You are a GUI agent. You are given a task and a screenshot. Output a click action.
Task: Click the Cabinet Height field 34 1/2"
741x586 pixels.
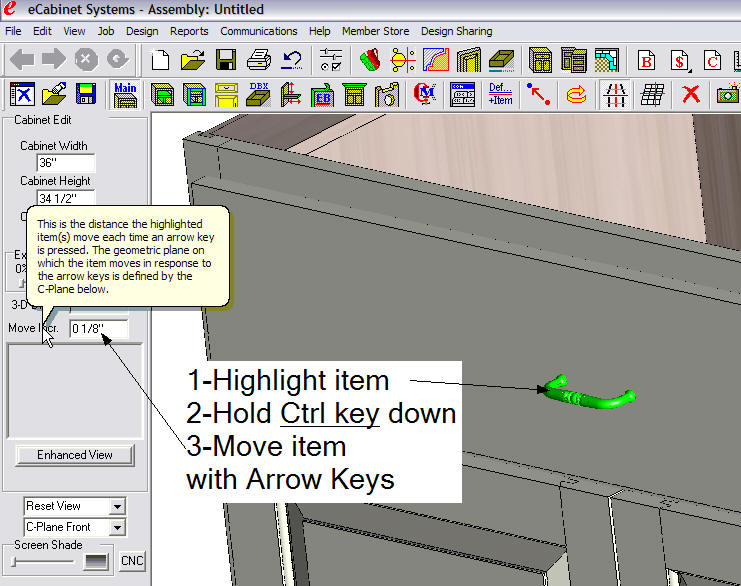pyautogui.click(x=66, y=198)
